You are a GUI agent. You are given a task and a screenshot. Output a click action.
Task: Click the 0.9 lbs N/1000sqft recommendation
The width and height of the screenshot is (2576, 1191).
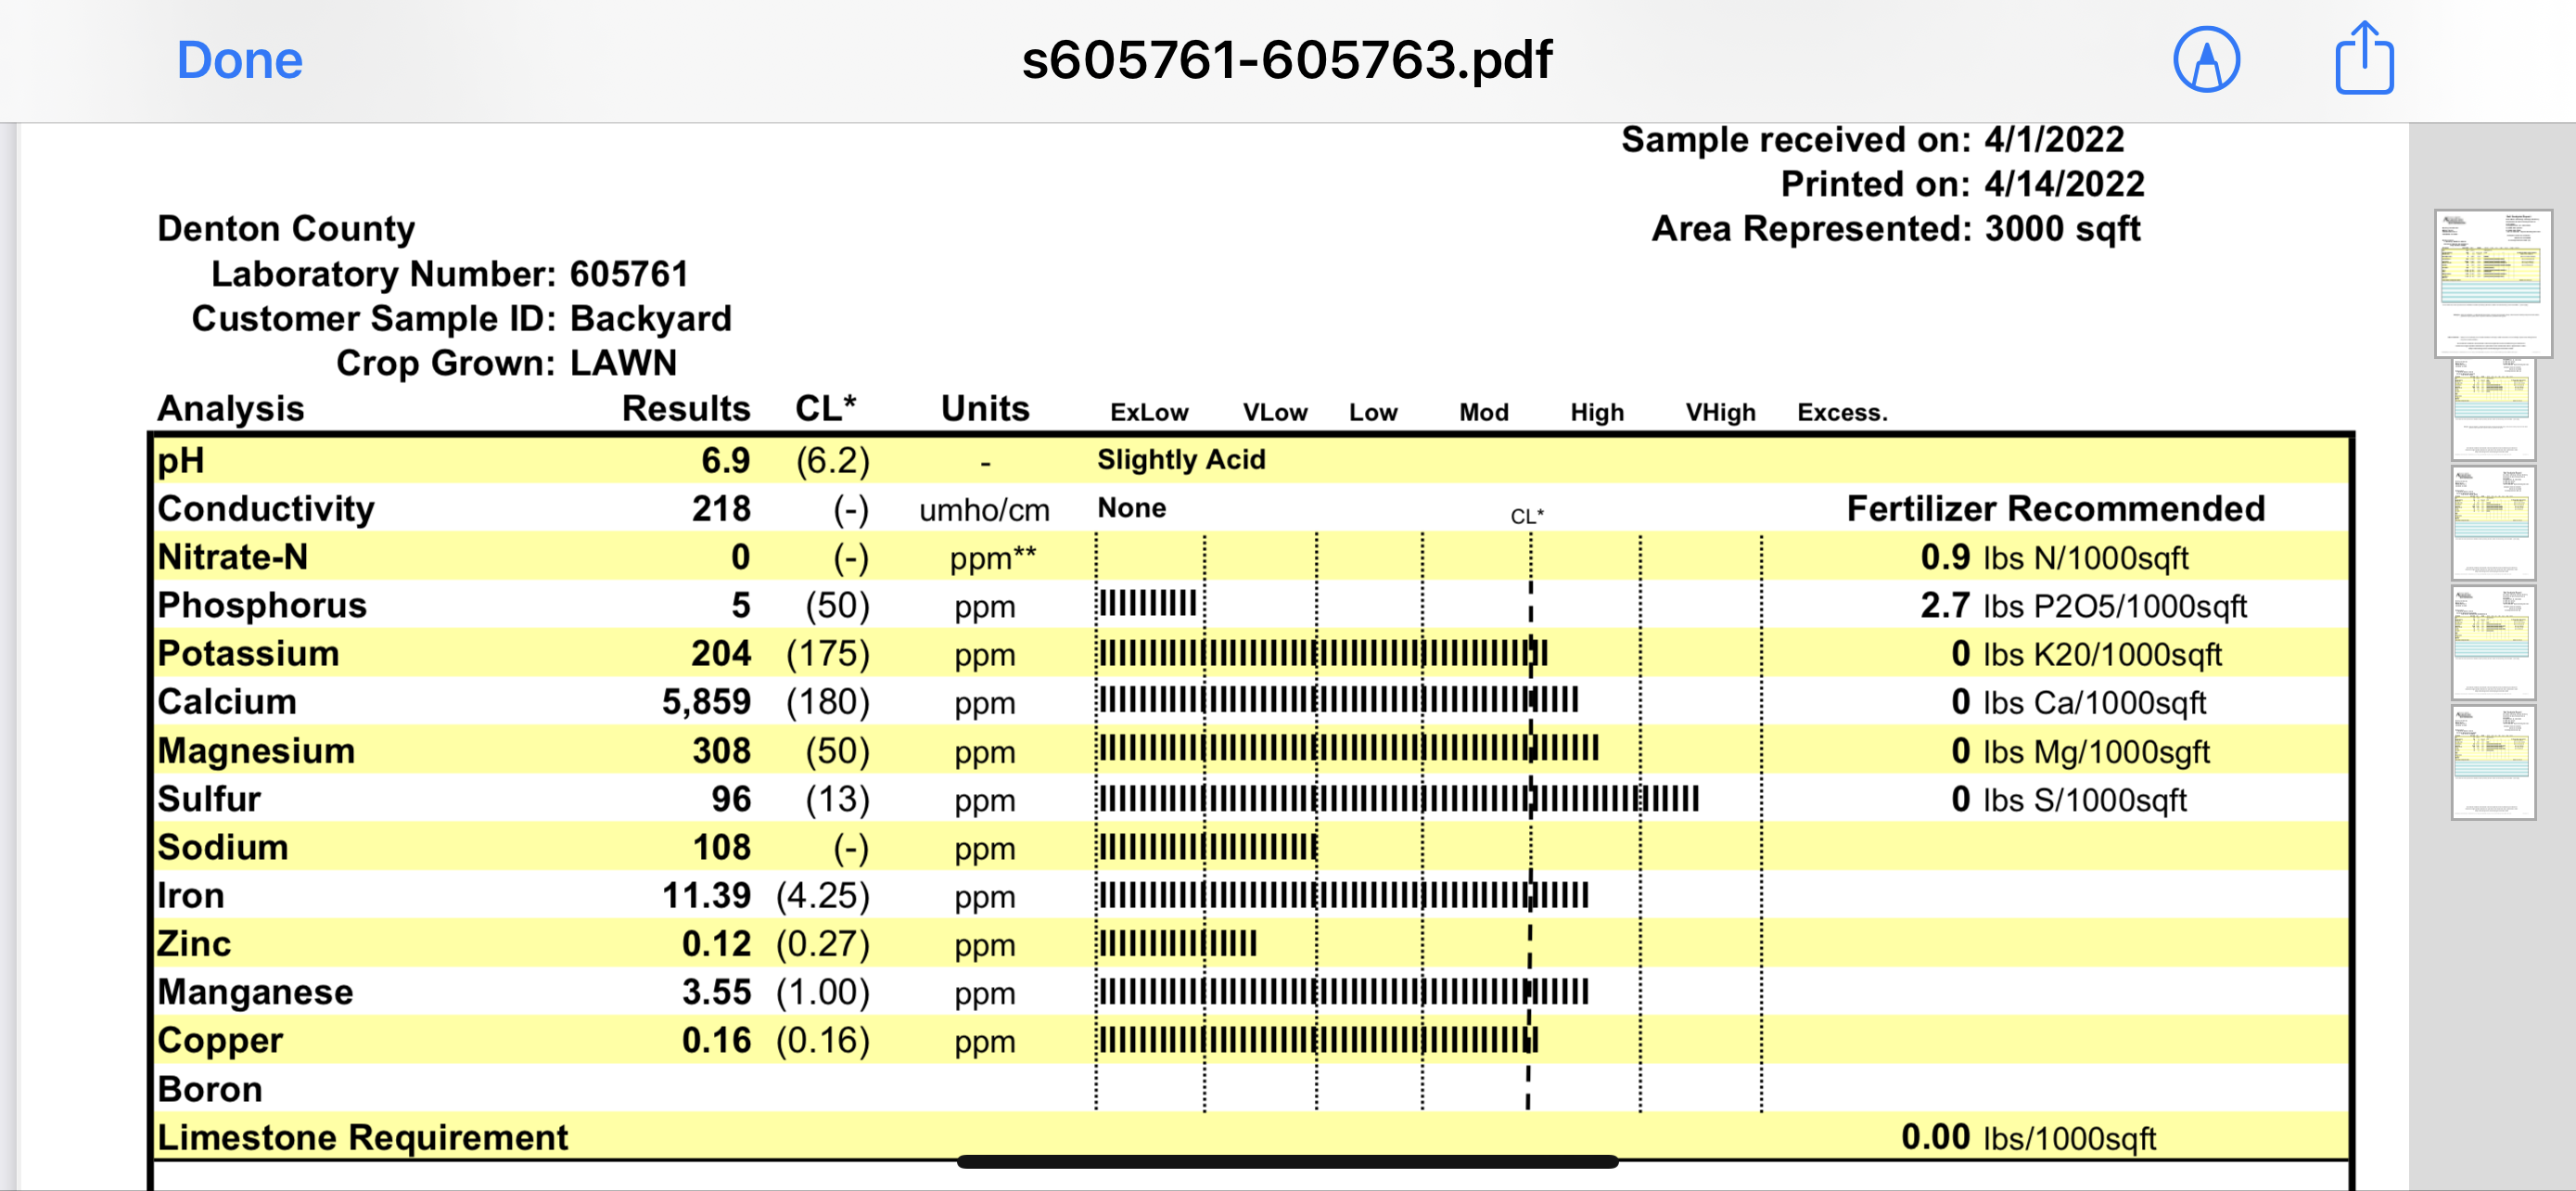[x=2054, y=558]
